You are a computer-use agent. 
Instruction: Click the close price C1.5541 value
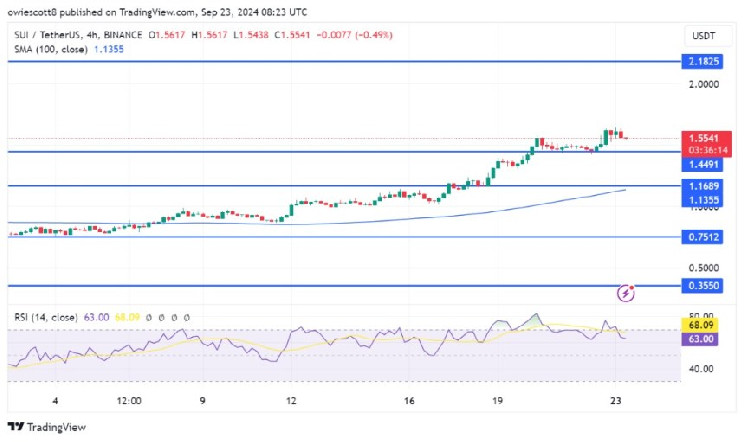point(292,35)
